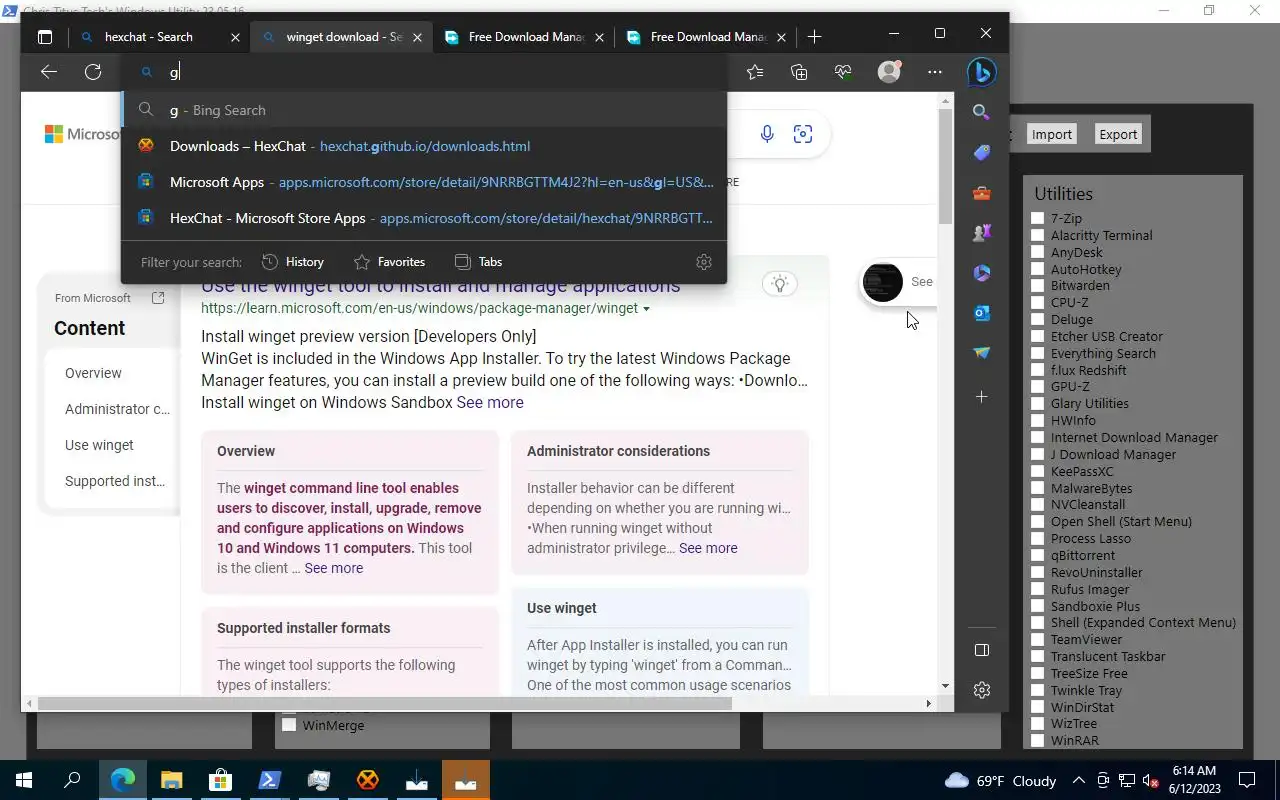Select the Microsoft Apps suggestion
The height and width of the screenshot is (800, 1280).
tap(424, 182)
